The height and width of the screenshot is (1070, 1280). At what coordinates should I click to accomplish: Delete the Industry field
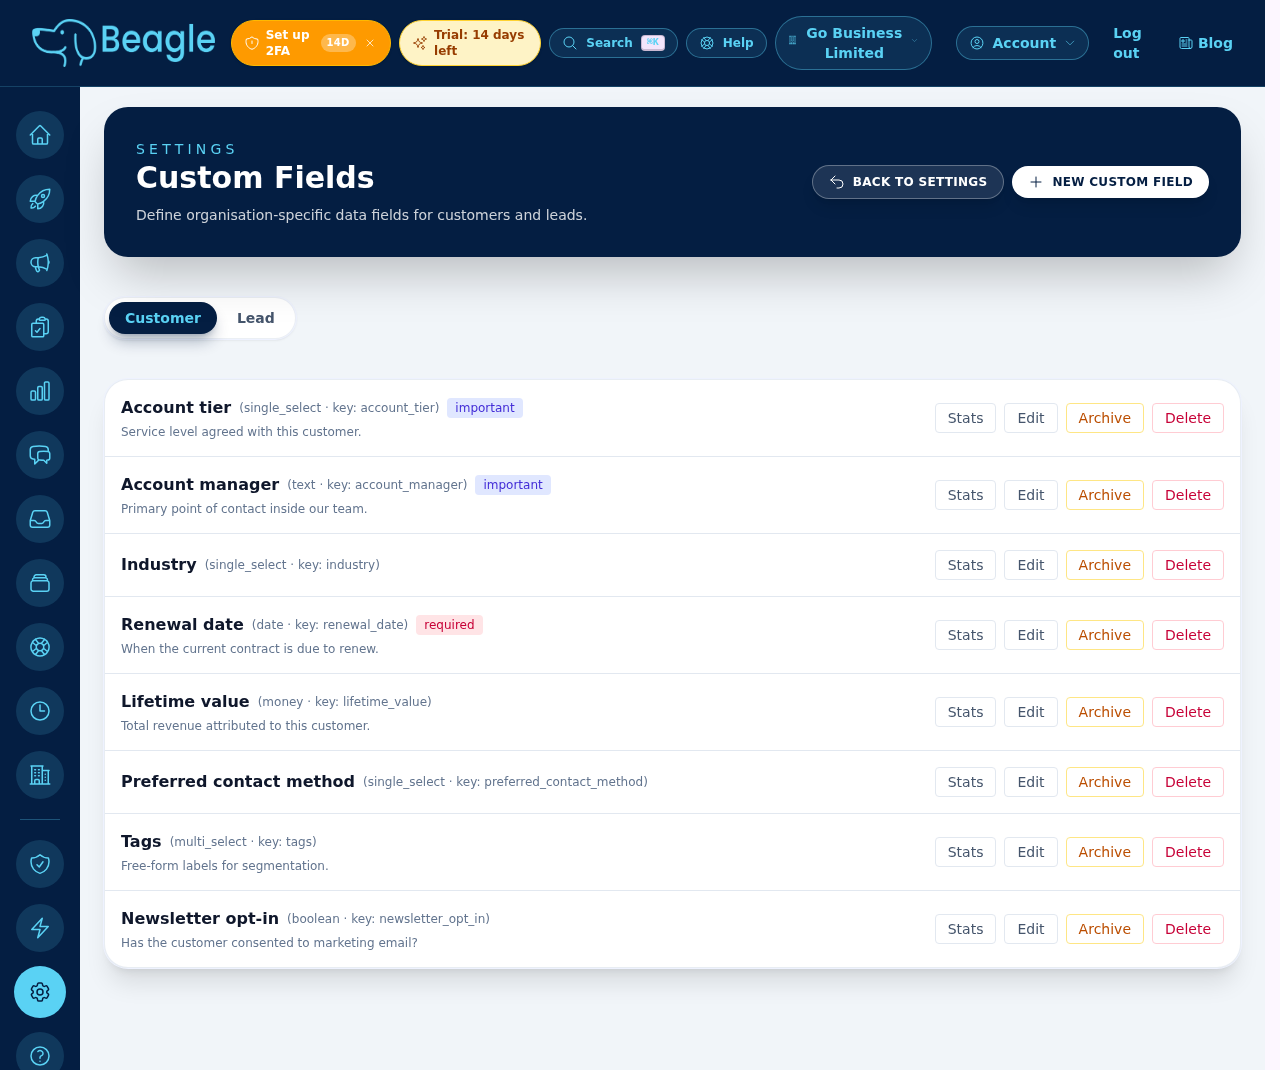tap(1188, 565)
